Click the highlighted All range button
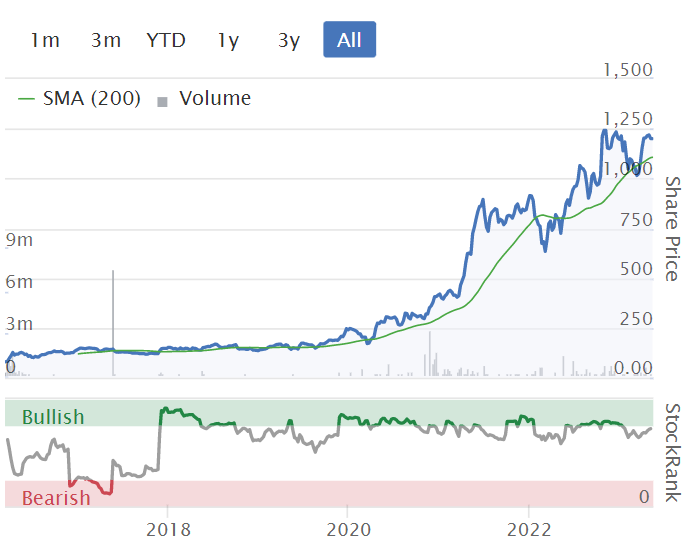This screenshot has height=538, width=688. [x=349, y=40]
